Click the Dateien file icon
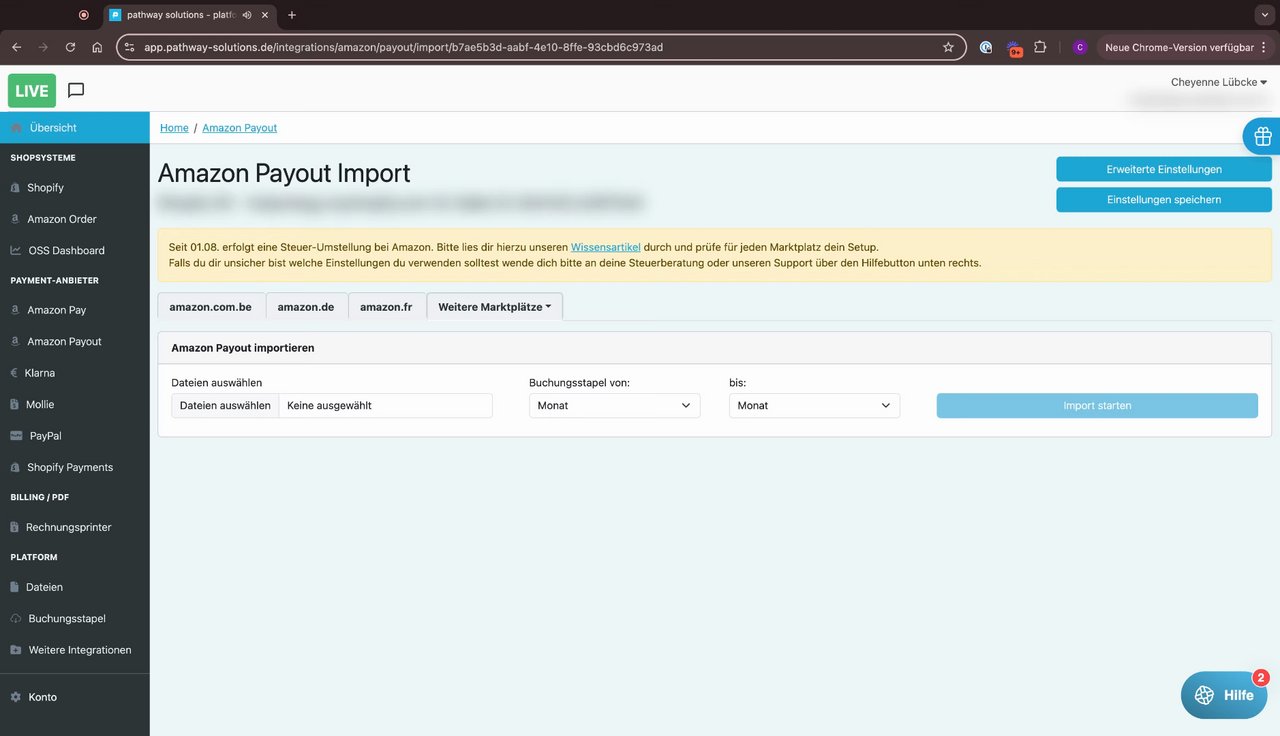 click(x=15, y=587)
